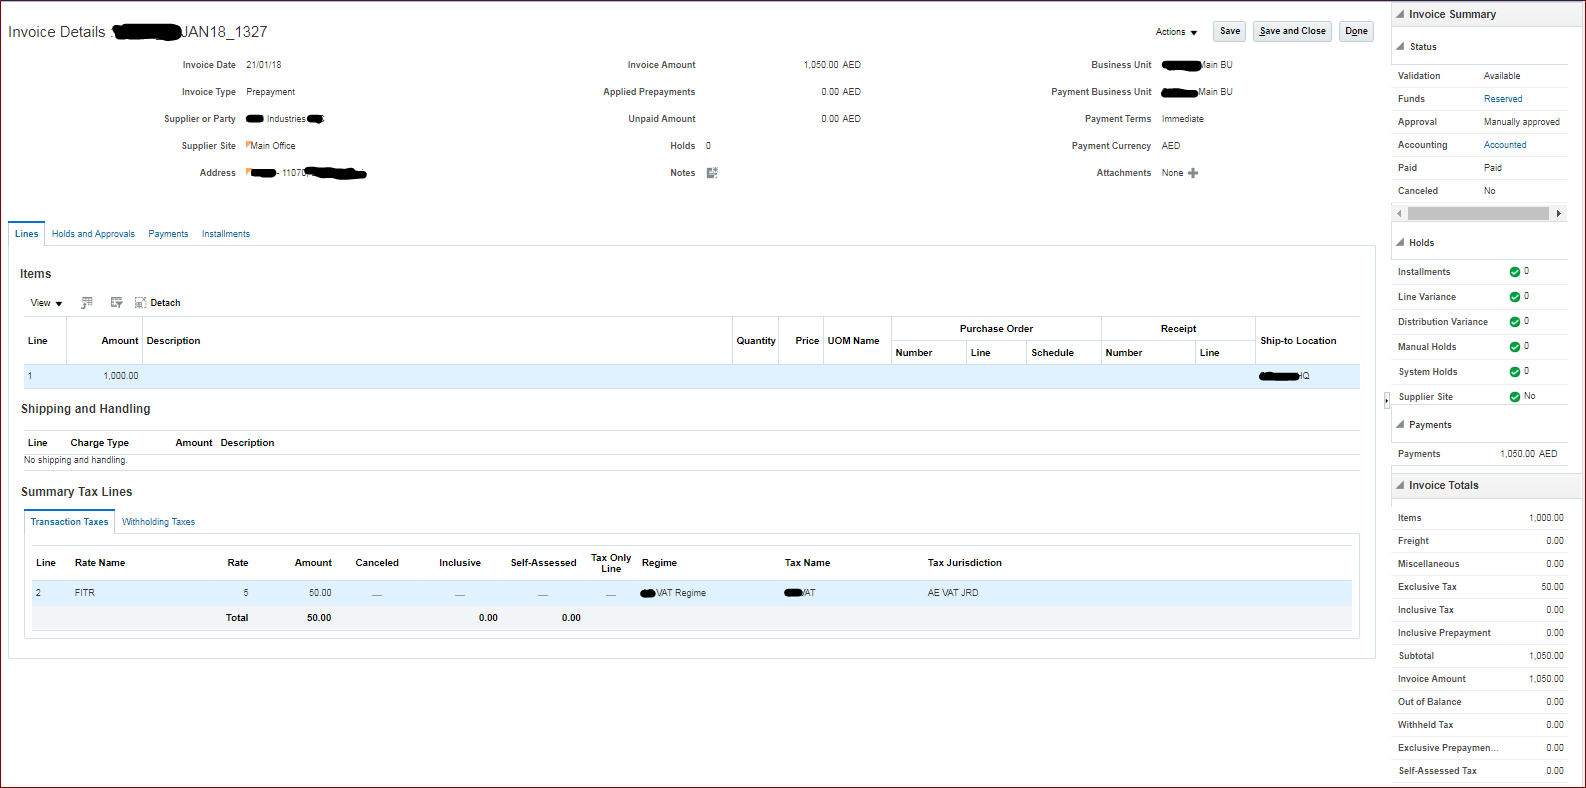Collapse the Invoice Summary section
The width and height of the screenshot is (1586, 788).
[1400, 14]
